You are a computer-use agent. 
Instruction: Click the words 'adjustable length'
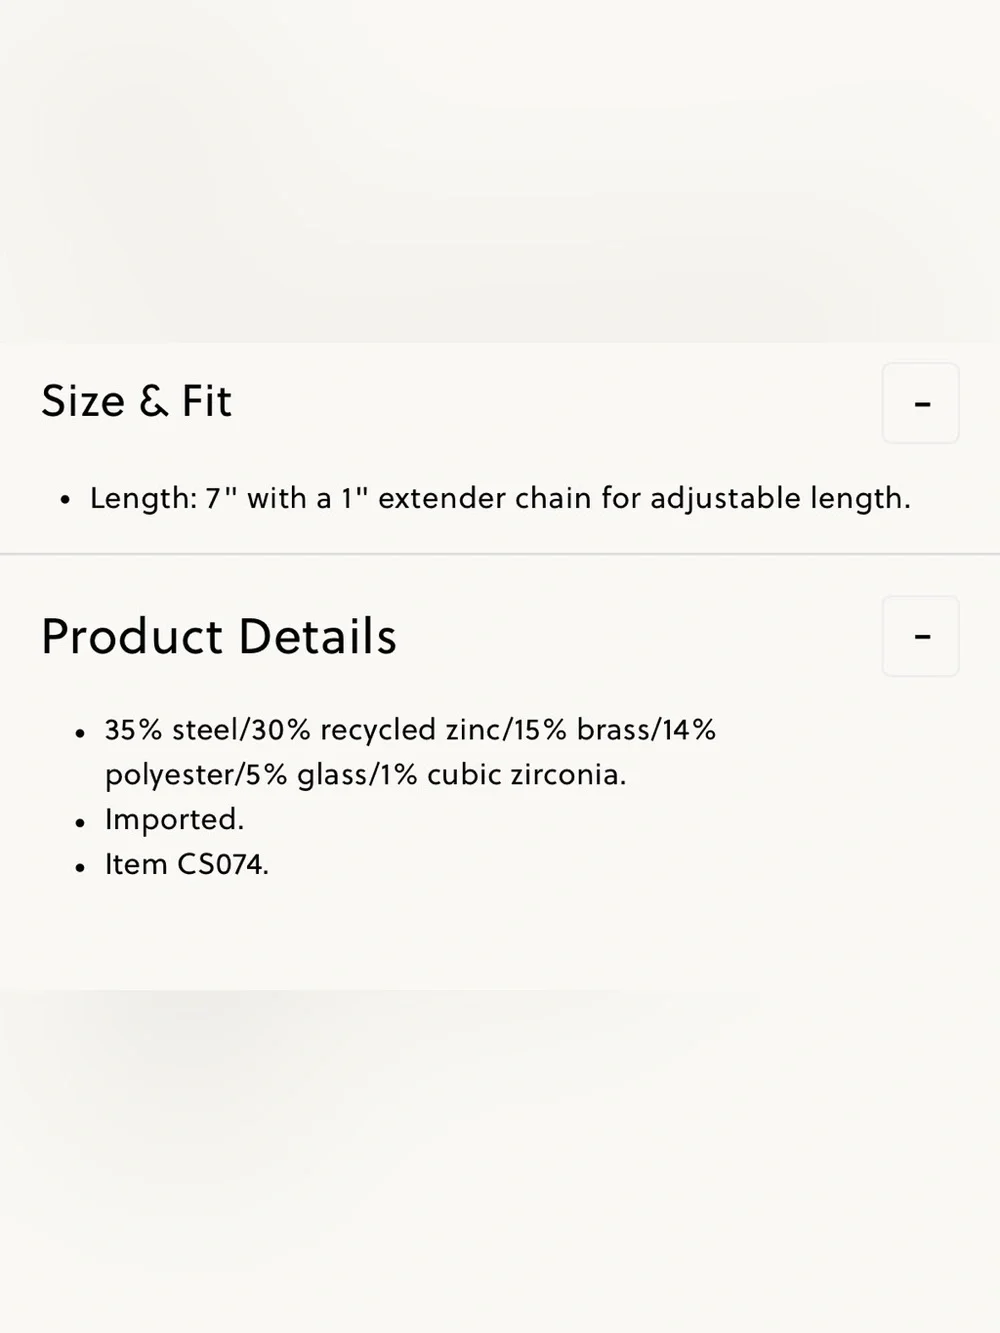780,498
